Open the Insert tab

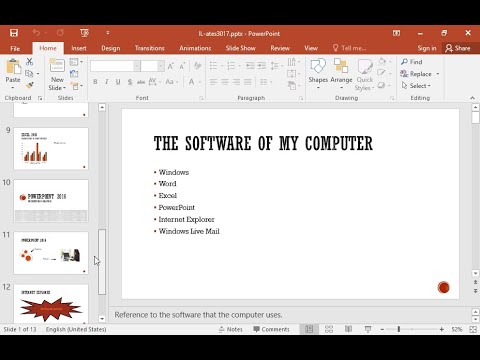(79, 48)
